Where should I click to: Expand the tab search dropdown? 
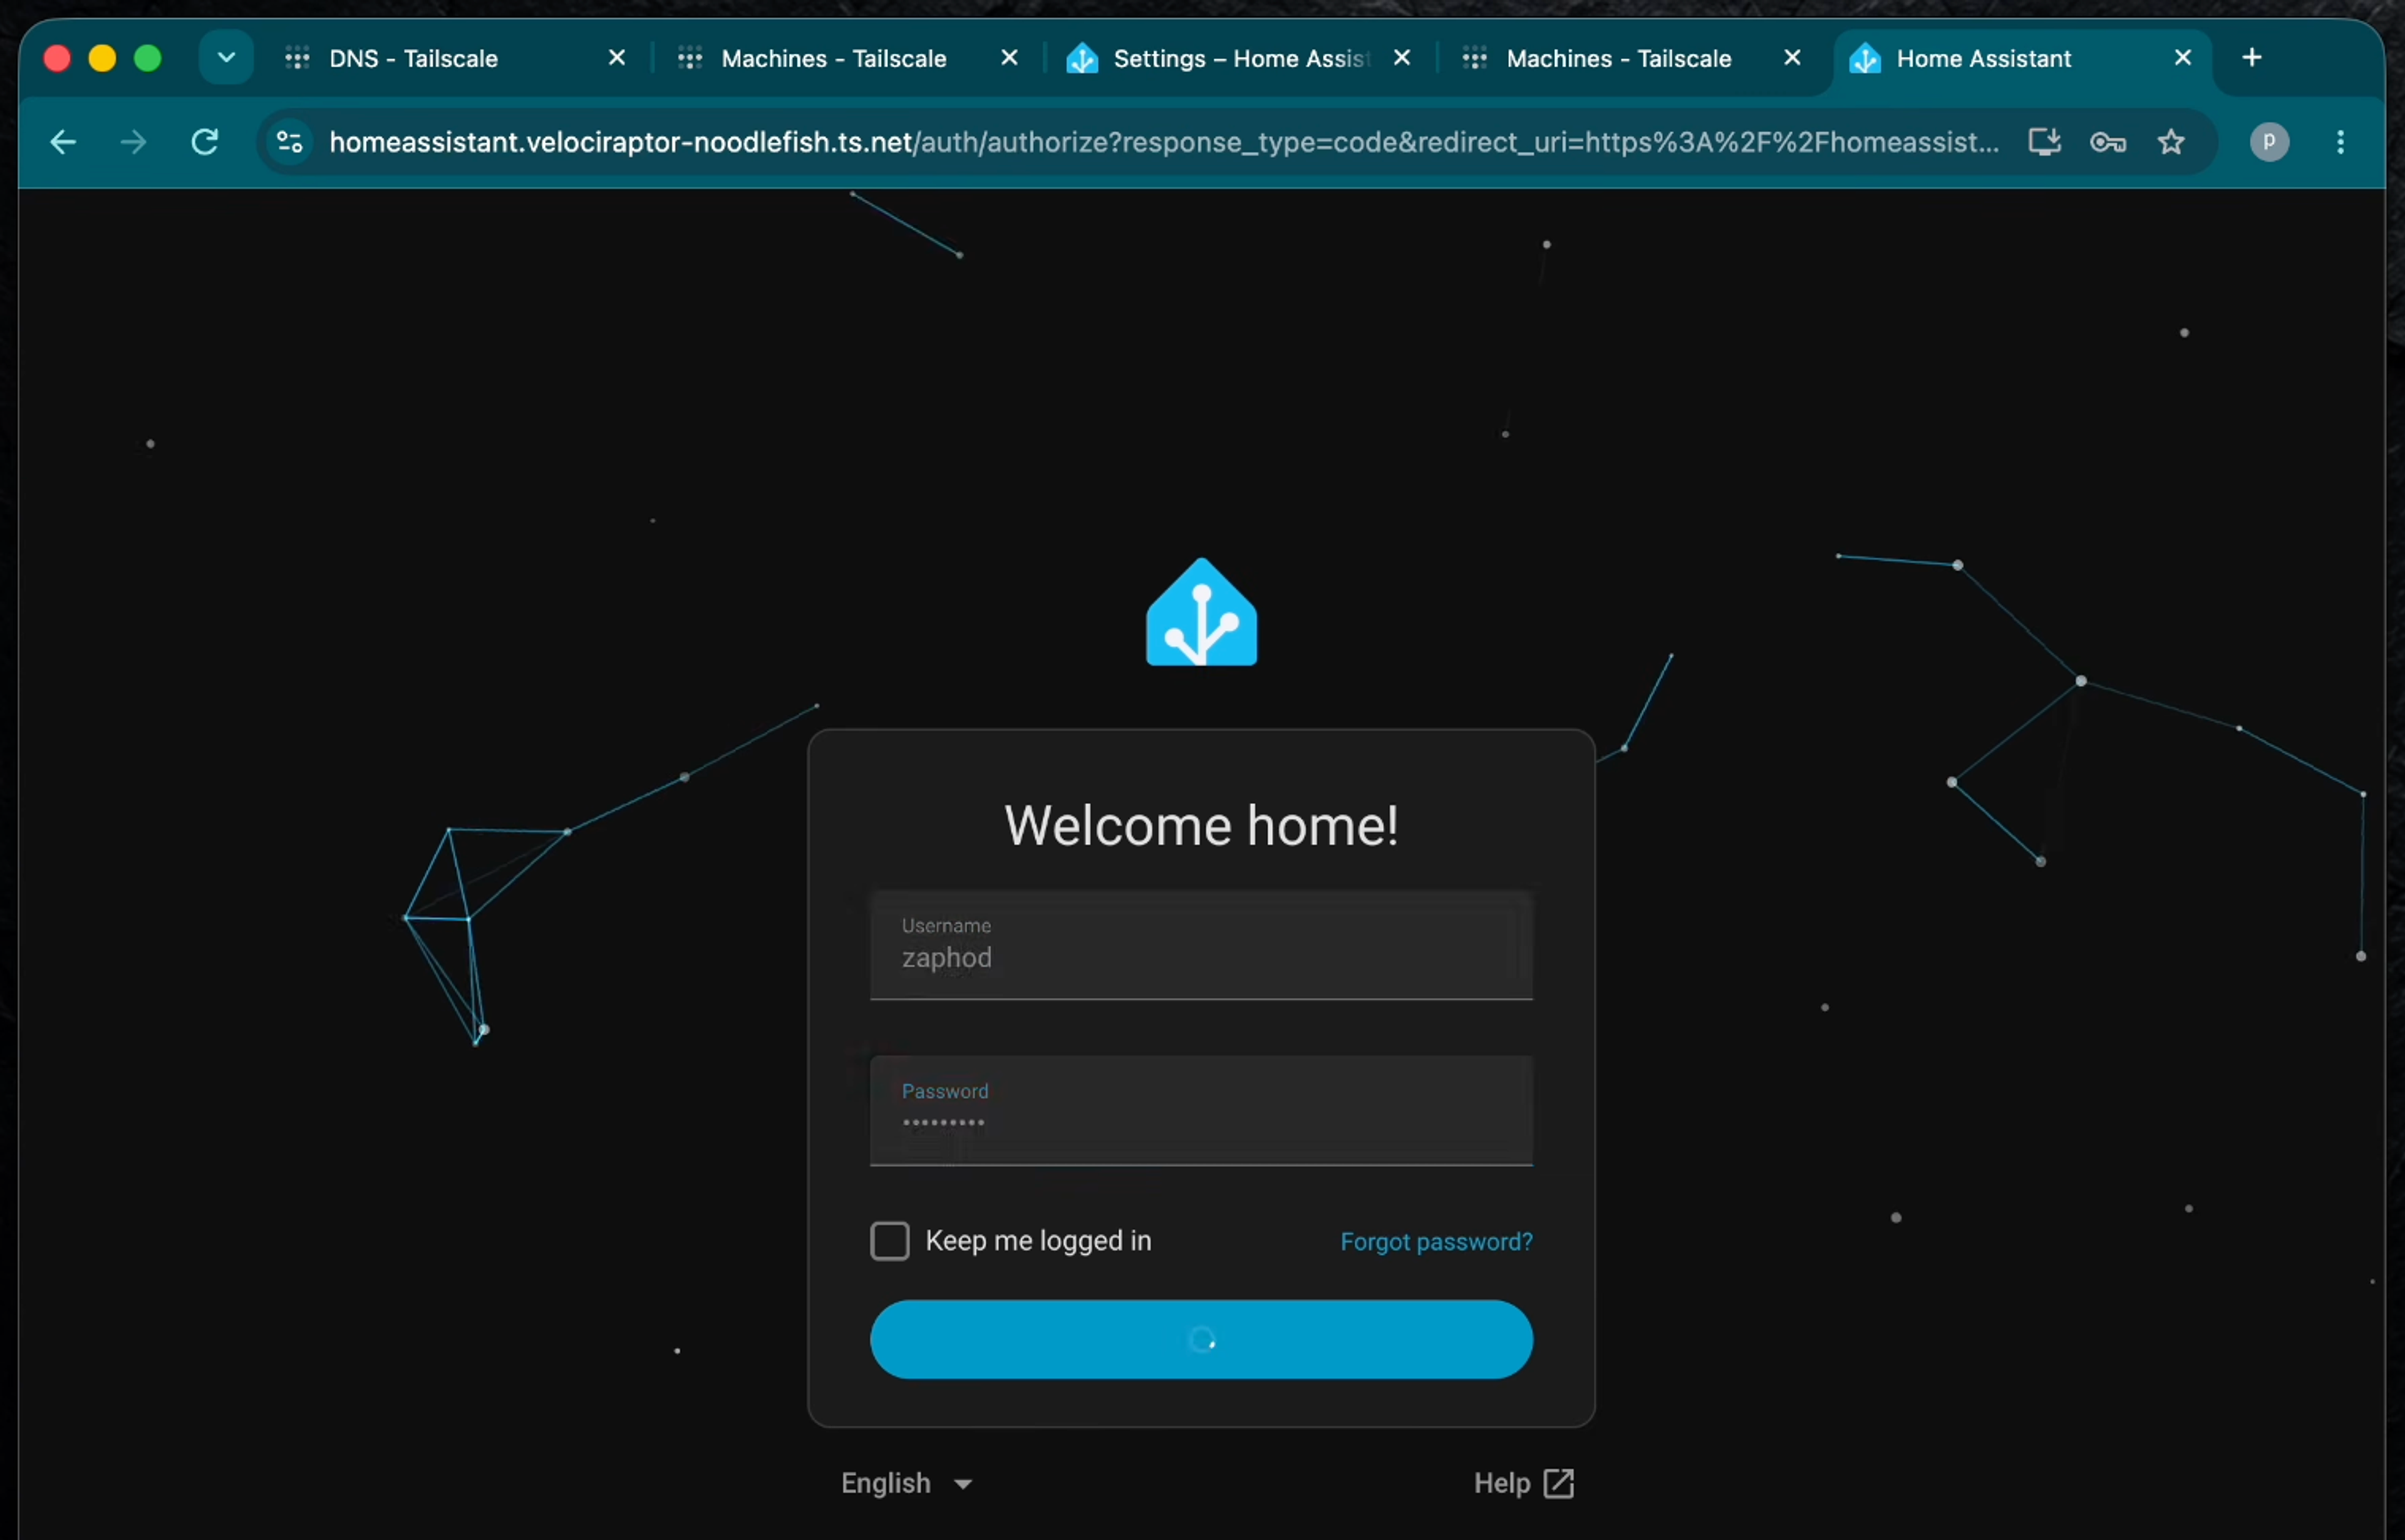coord(226,58)
